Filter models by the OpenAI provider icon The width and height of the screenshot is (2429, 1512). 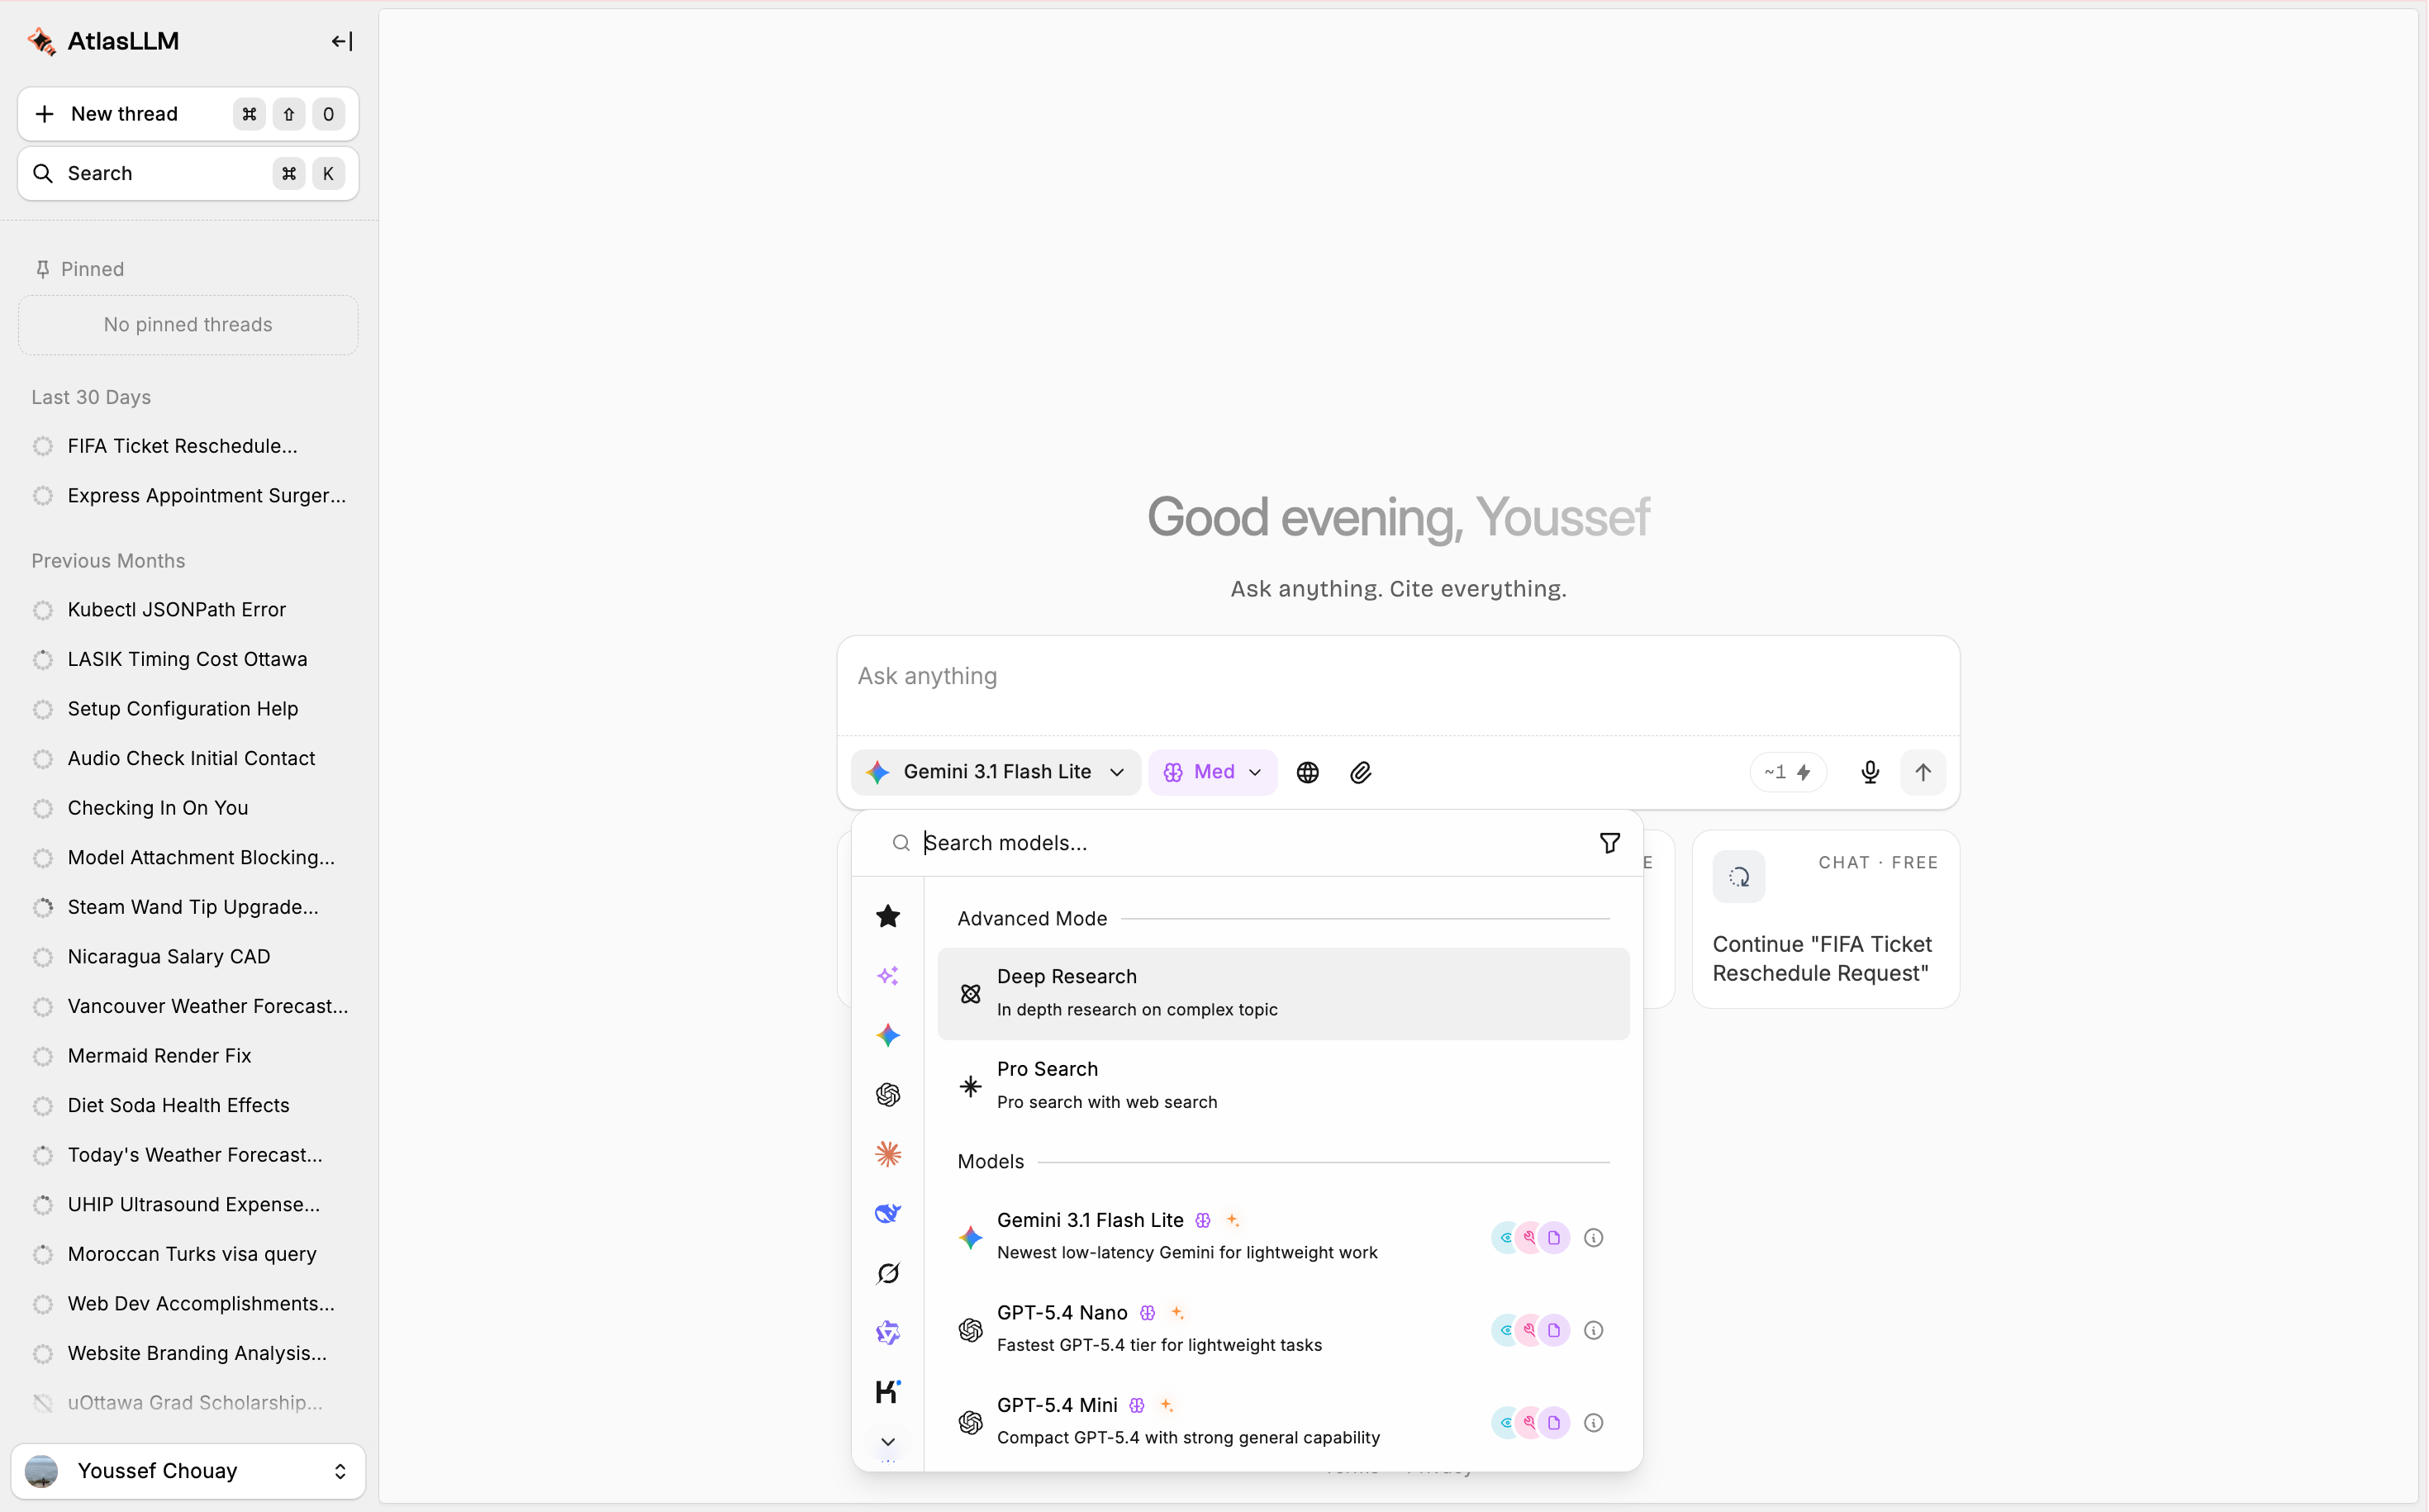pyautogui.click(x=887, y=1094)
